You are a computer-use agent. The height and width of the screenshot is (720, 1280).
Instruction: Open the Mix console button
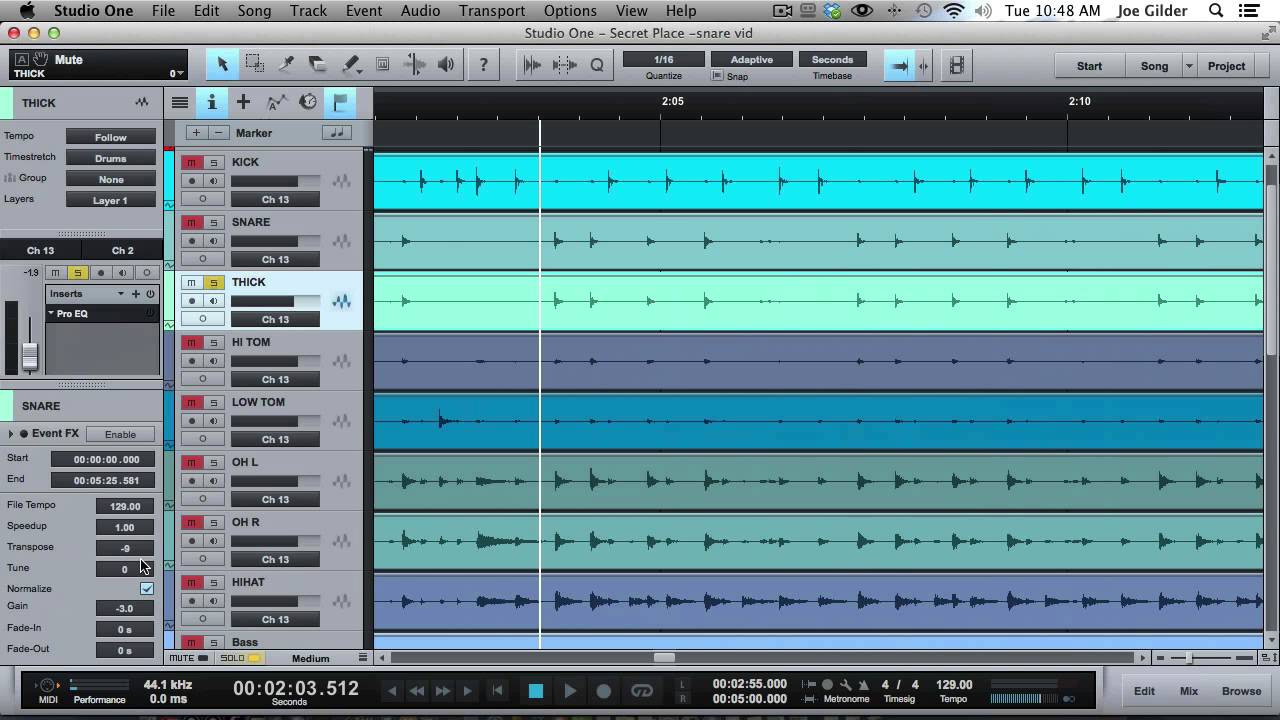point(1189,691)
